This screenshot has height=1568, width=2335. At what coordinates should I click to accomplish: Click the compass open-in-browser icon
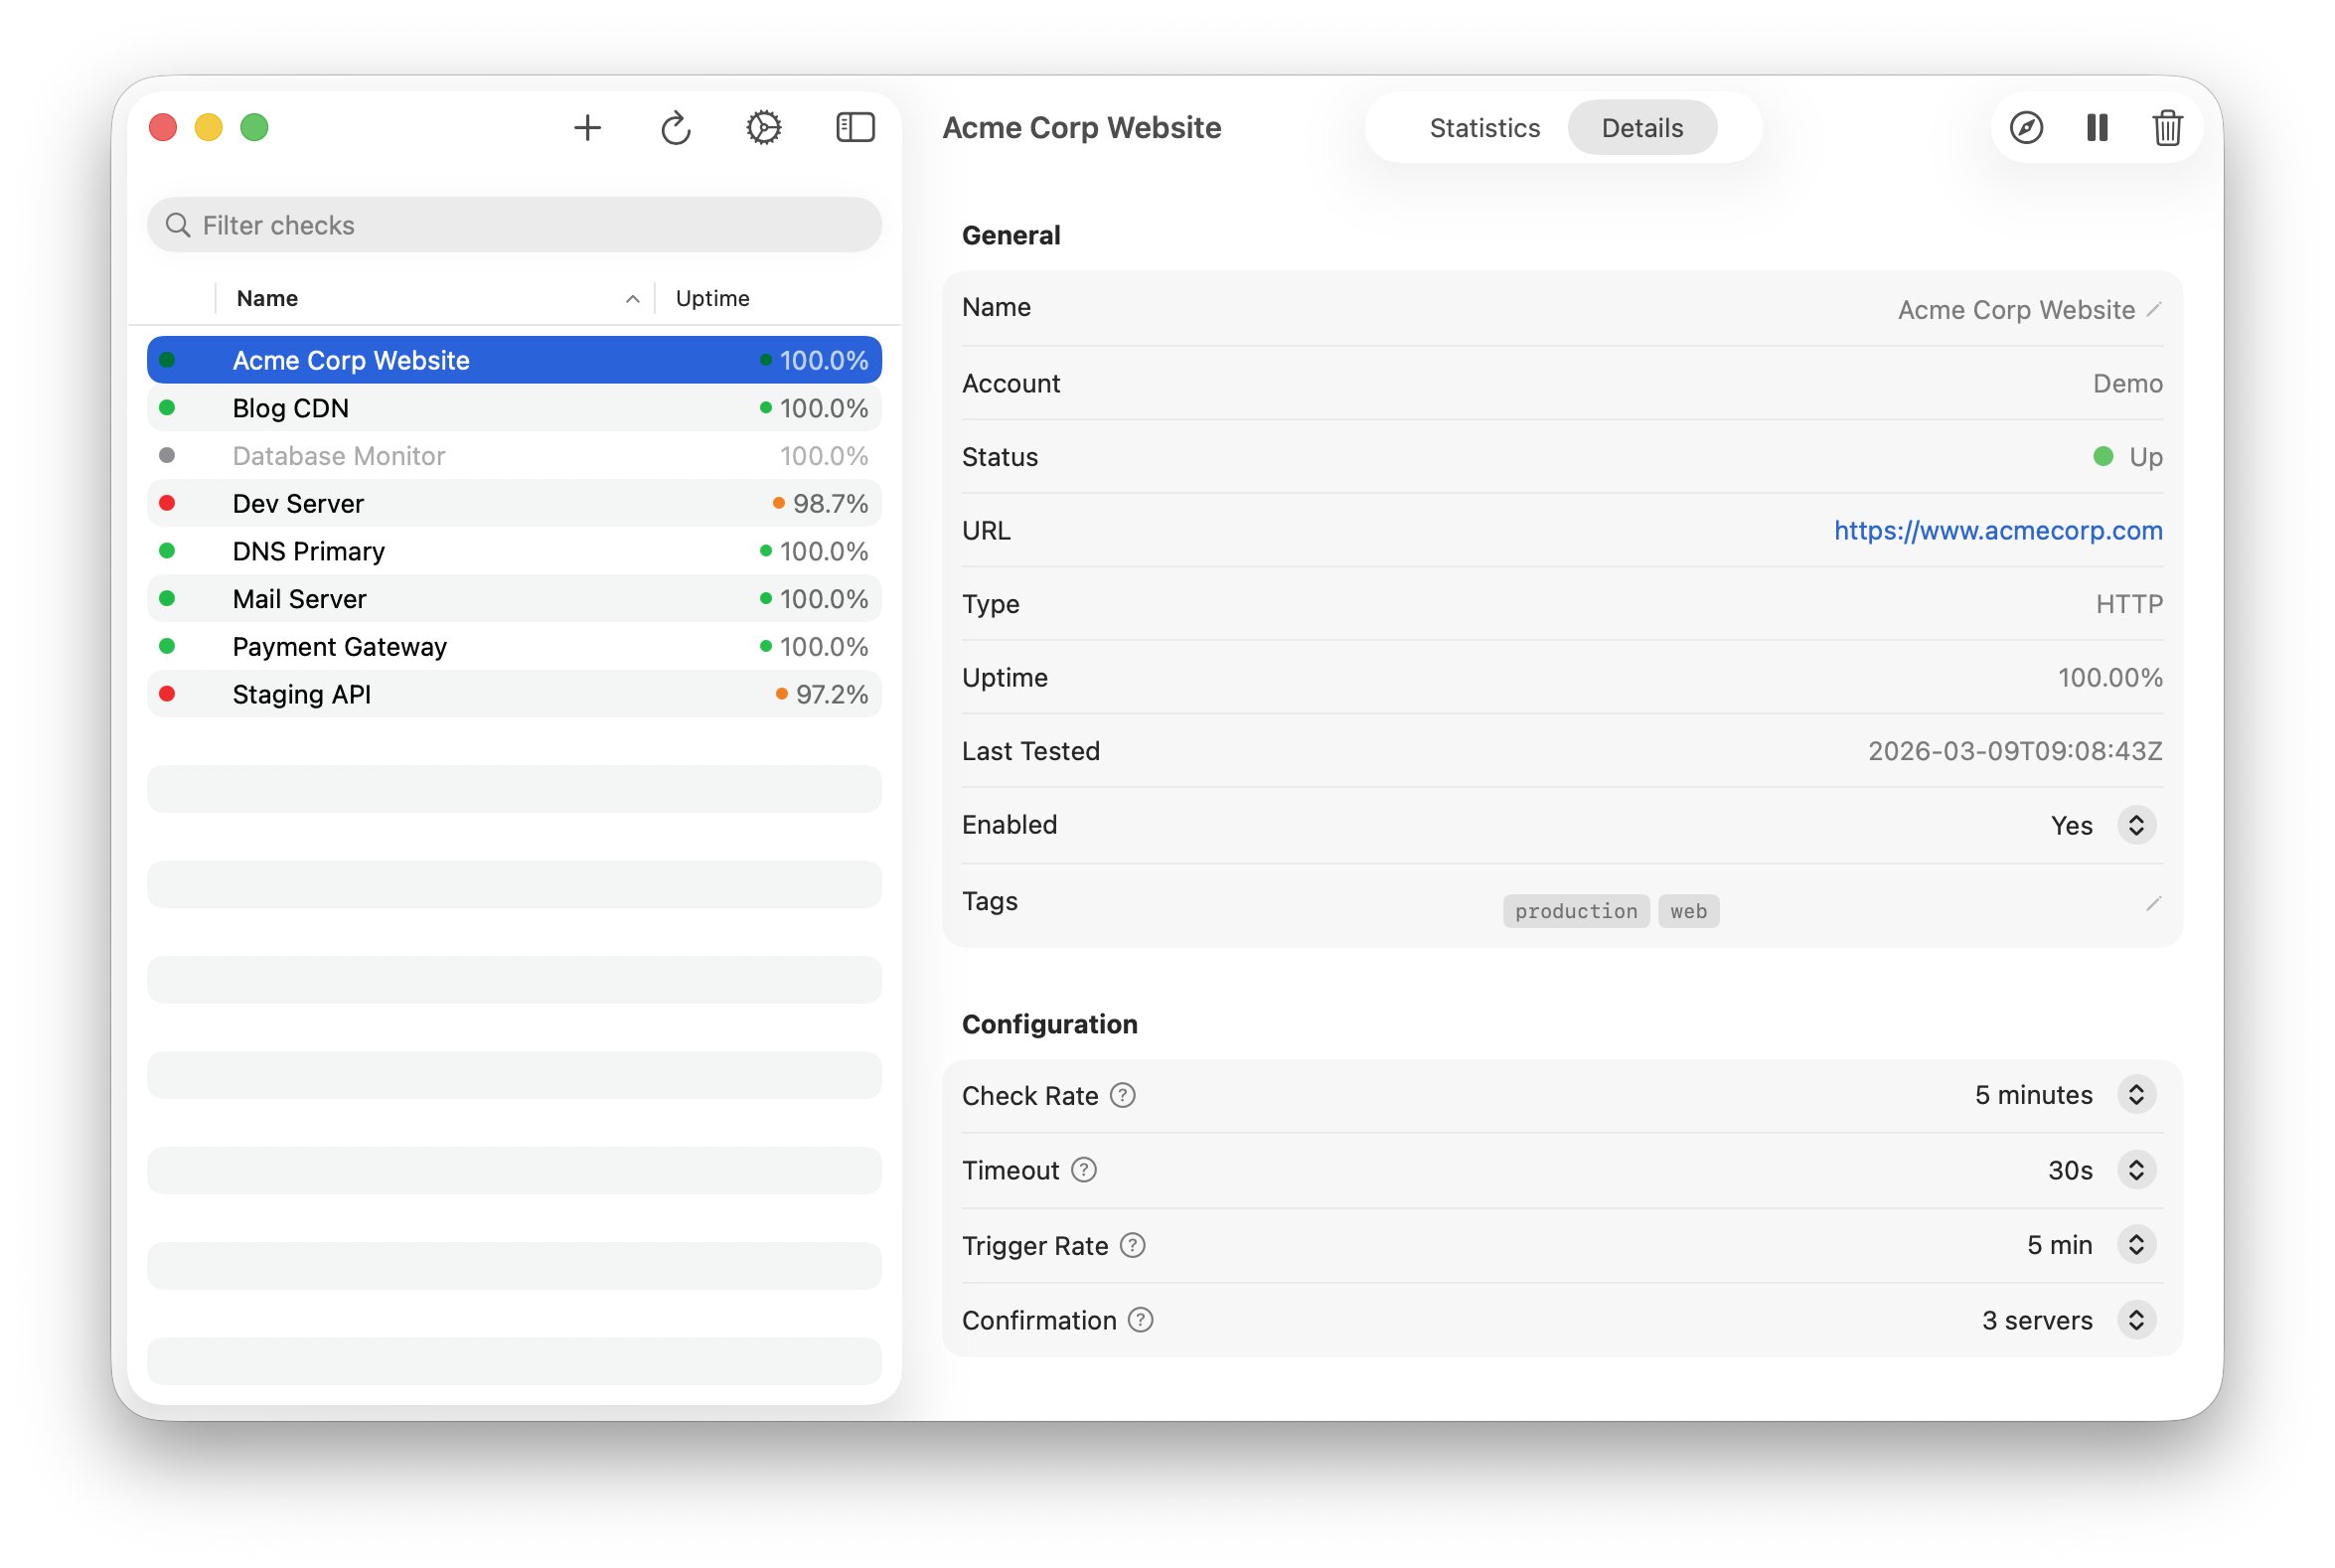click(x=2026, y=128)
